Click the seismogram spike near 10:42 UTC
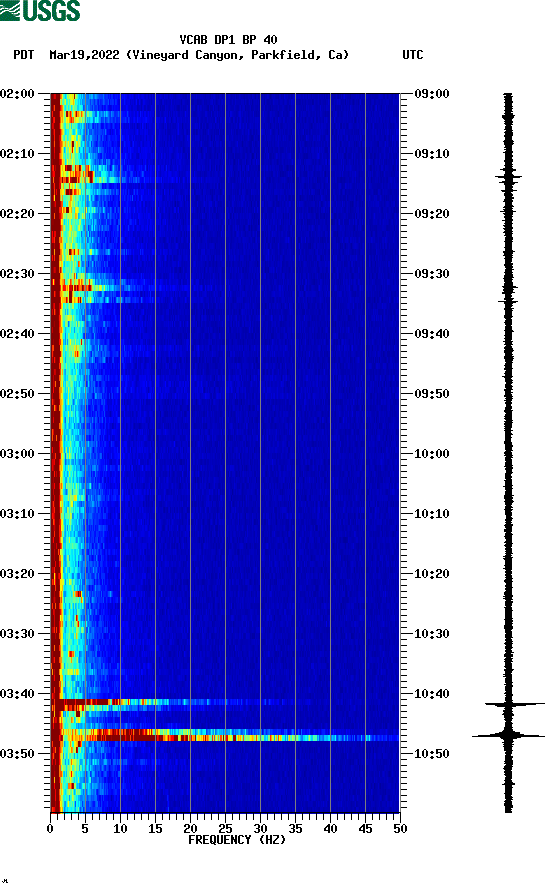Screen dimensions: 552x892 click(514, 704)
